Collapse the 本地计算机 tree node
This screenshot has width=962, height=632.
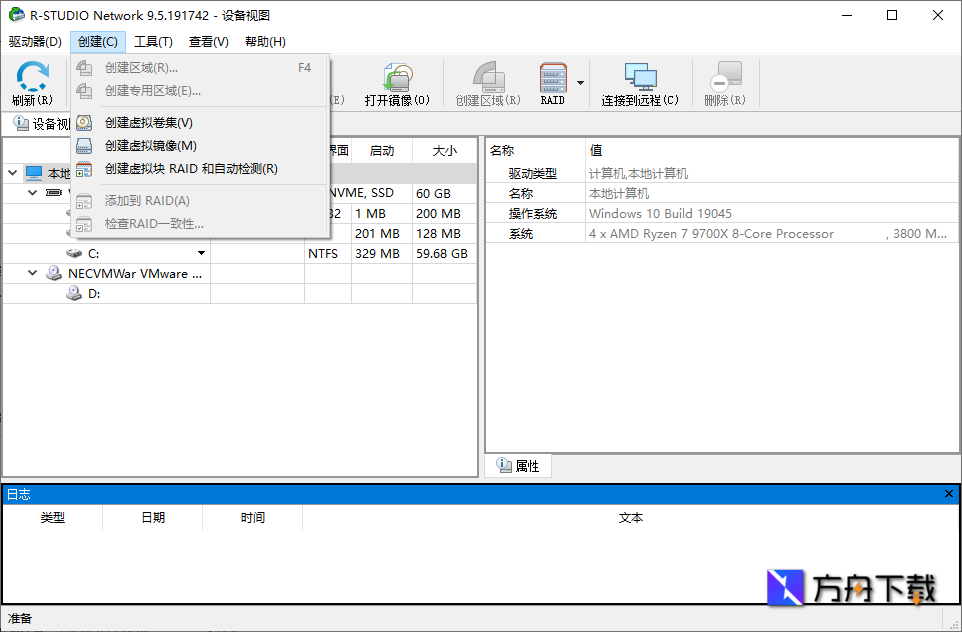click(x=12, y=172)
